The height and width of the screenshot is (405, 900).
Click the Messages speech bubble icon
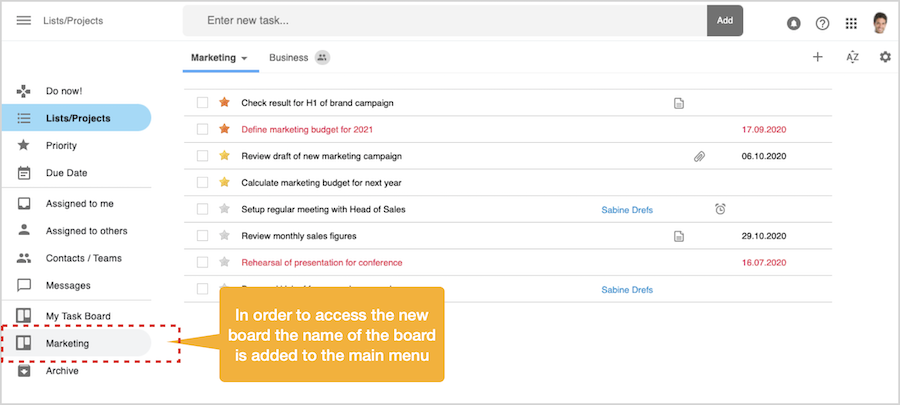pyautogui.click(x=24, y=286)
